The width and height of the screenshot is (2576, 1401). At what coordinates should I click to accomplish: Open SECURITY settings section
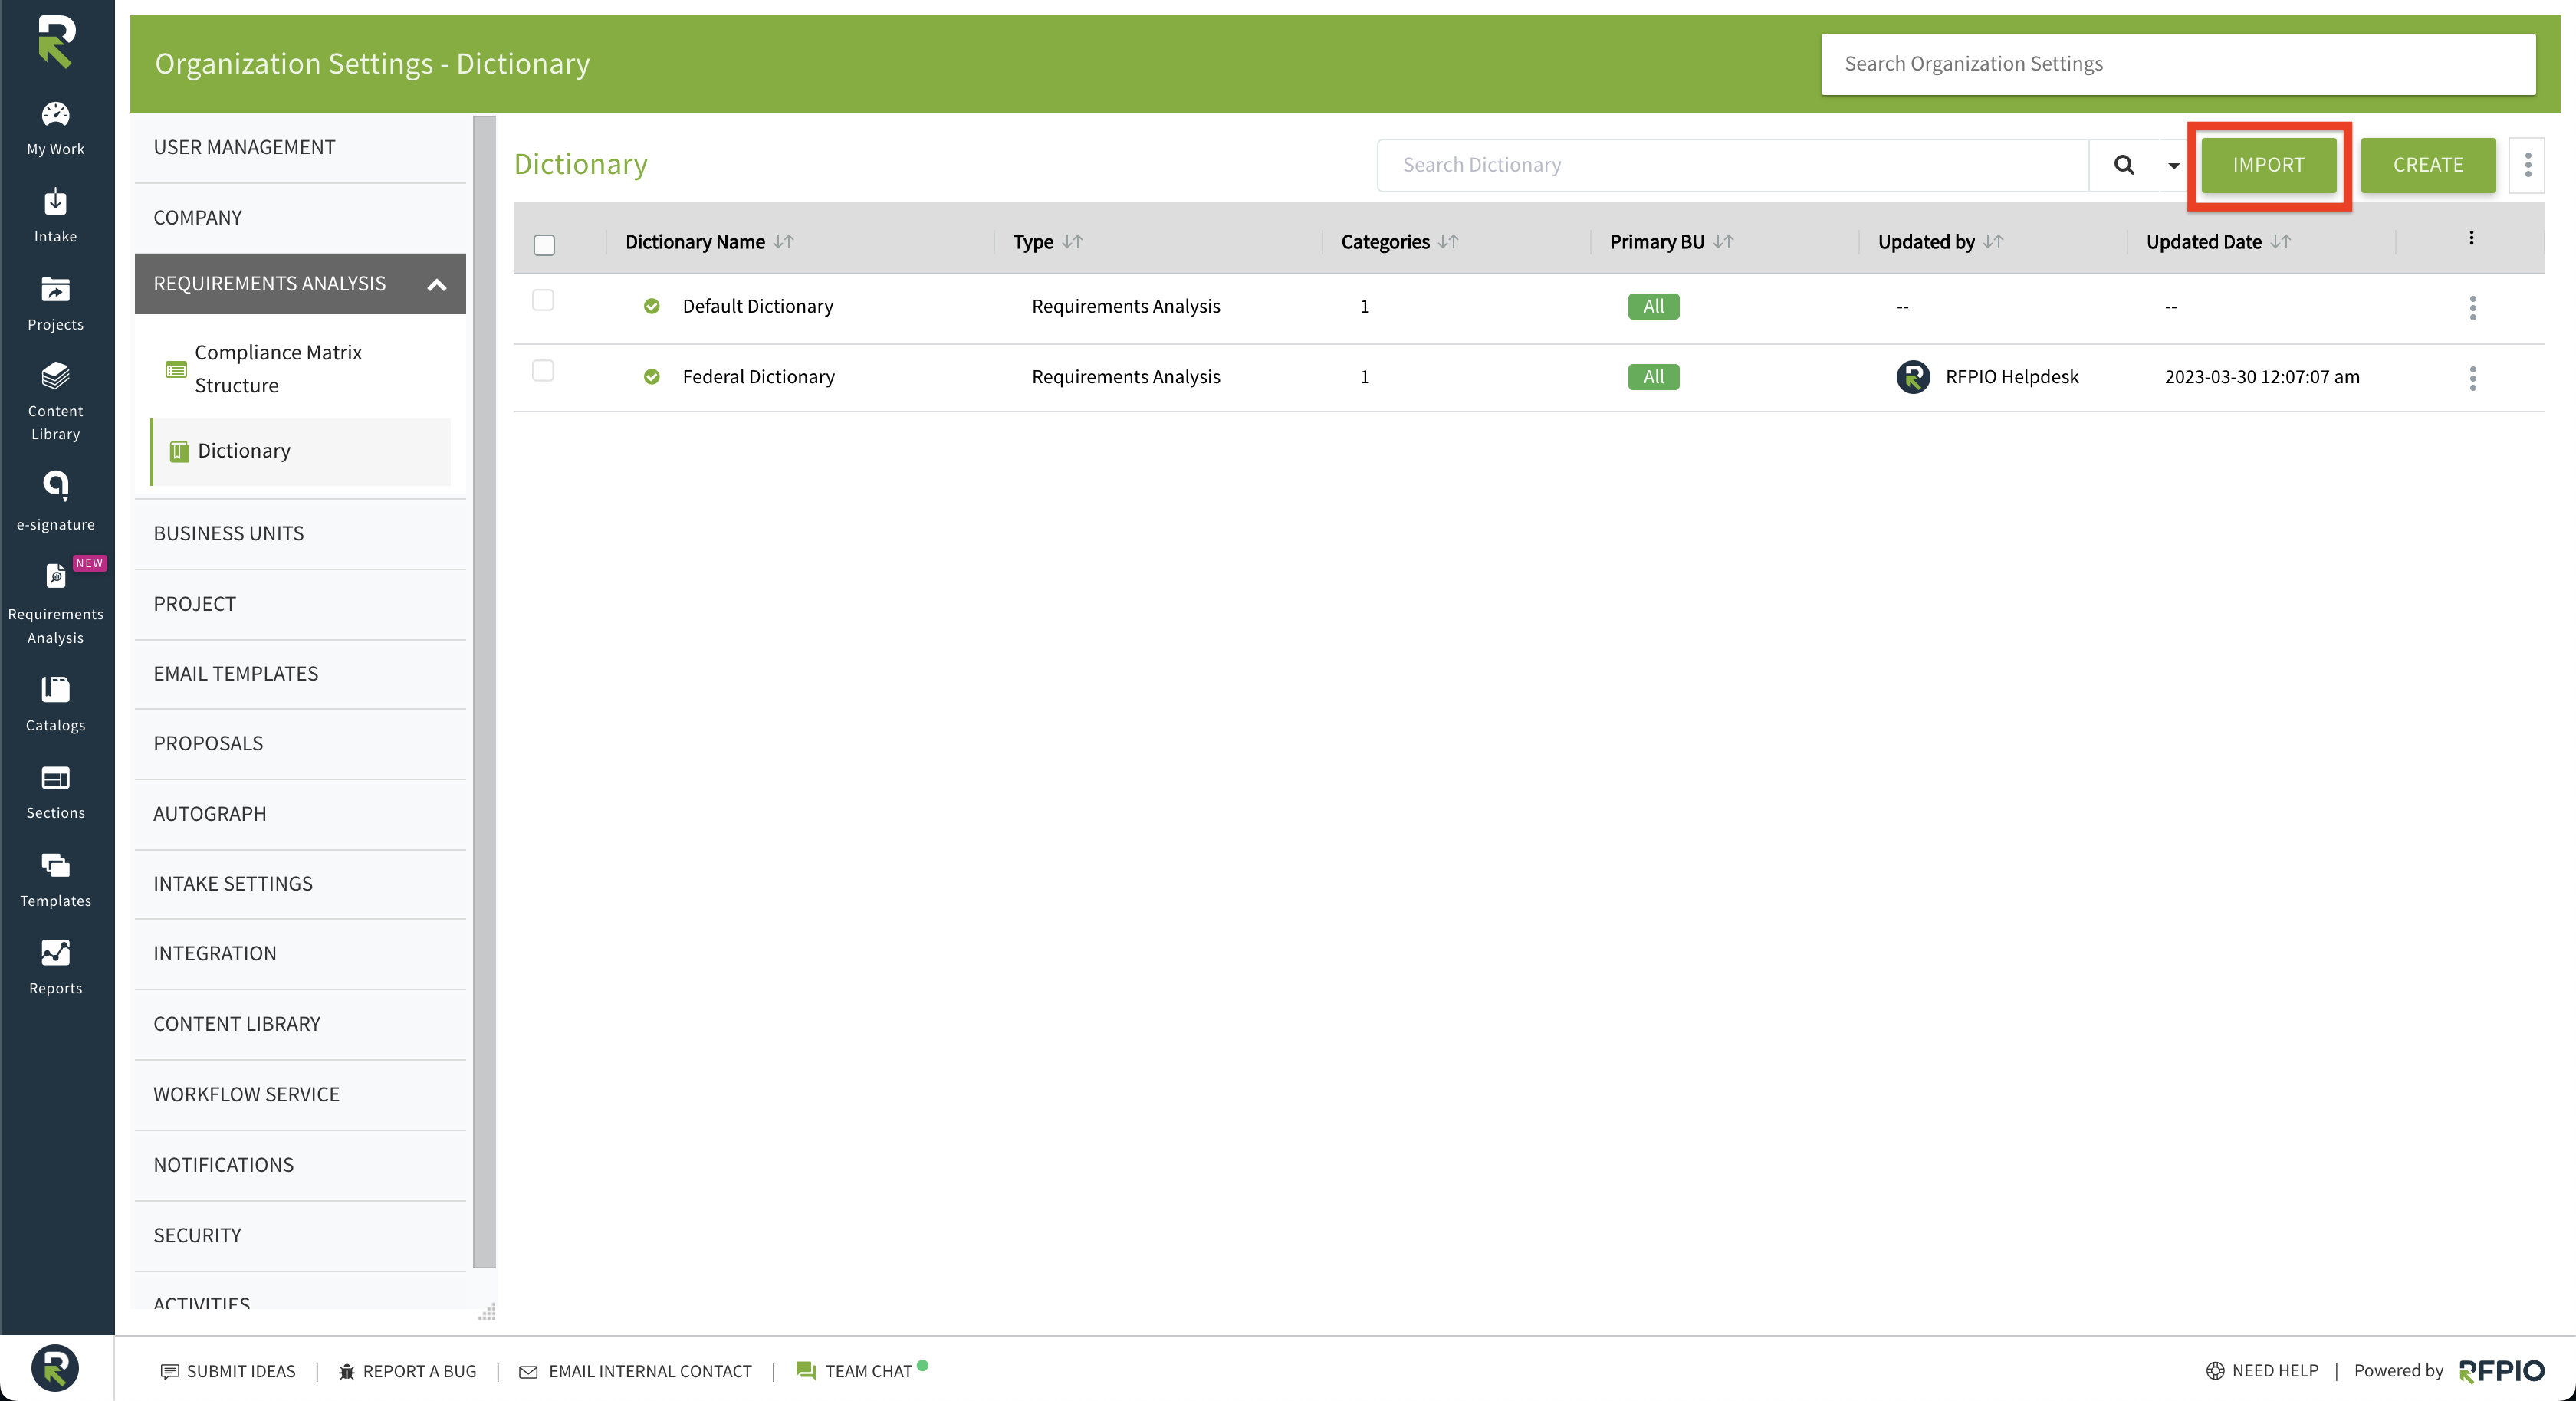pos(300,1236)
